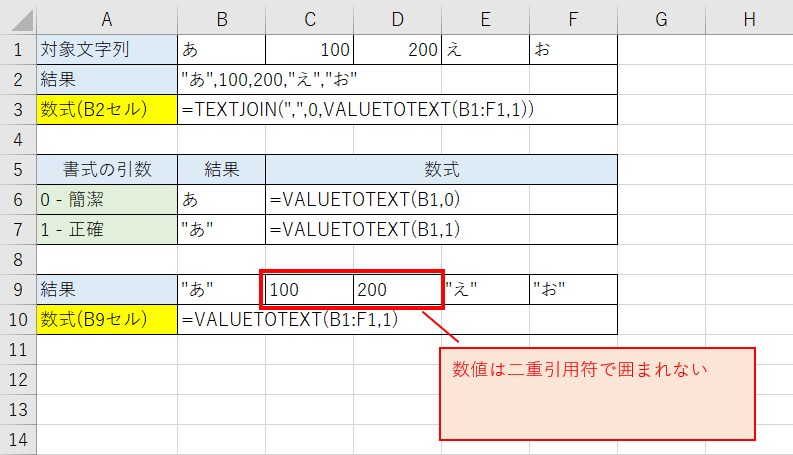Click empty cell G1

click(661, 50)
